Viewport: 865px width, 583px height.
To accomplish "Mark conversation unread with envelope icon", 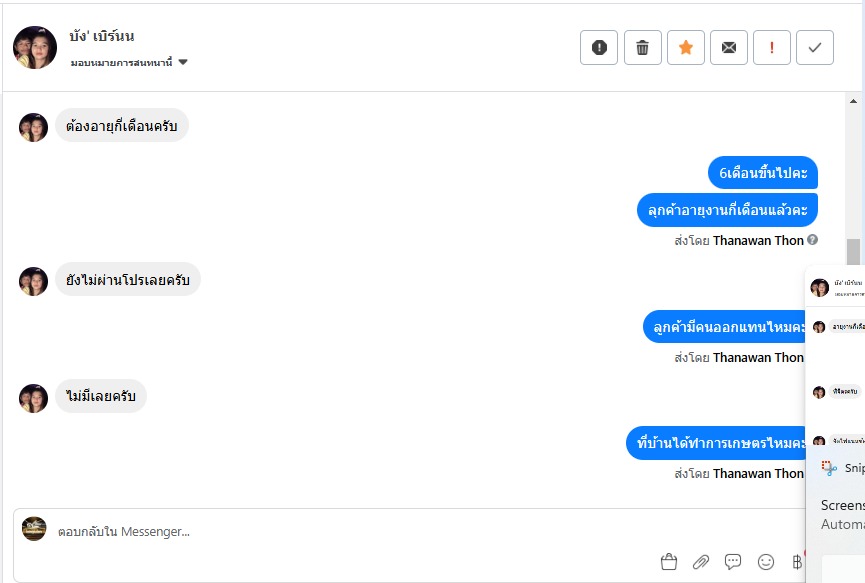I will pos(729,47).
